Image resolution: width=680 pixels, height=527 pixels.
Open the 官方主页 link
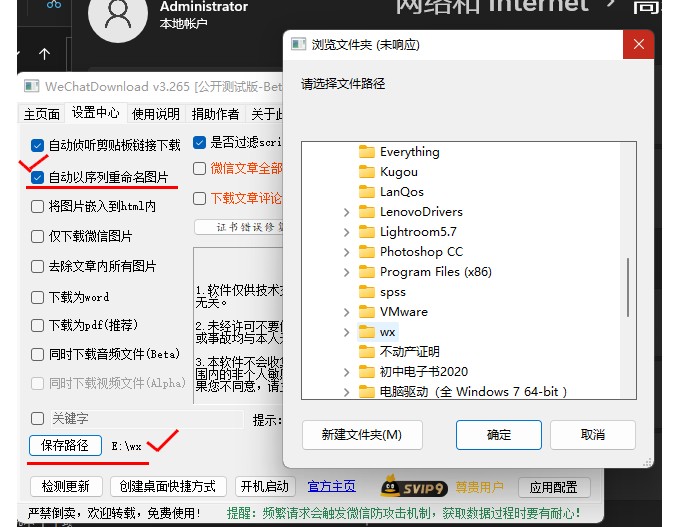[x=331, y=487]
